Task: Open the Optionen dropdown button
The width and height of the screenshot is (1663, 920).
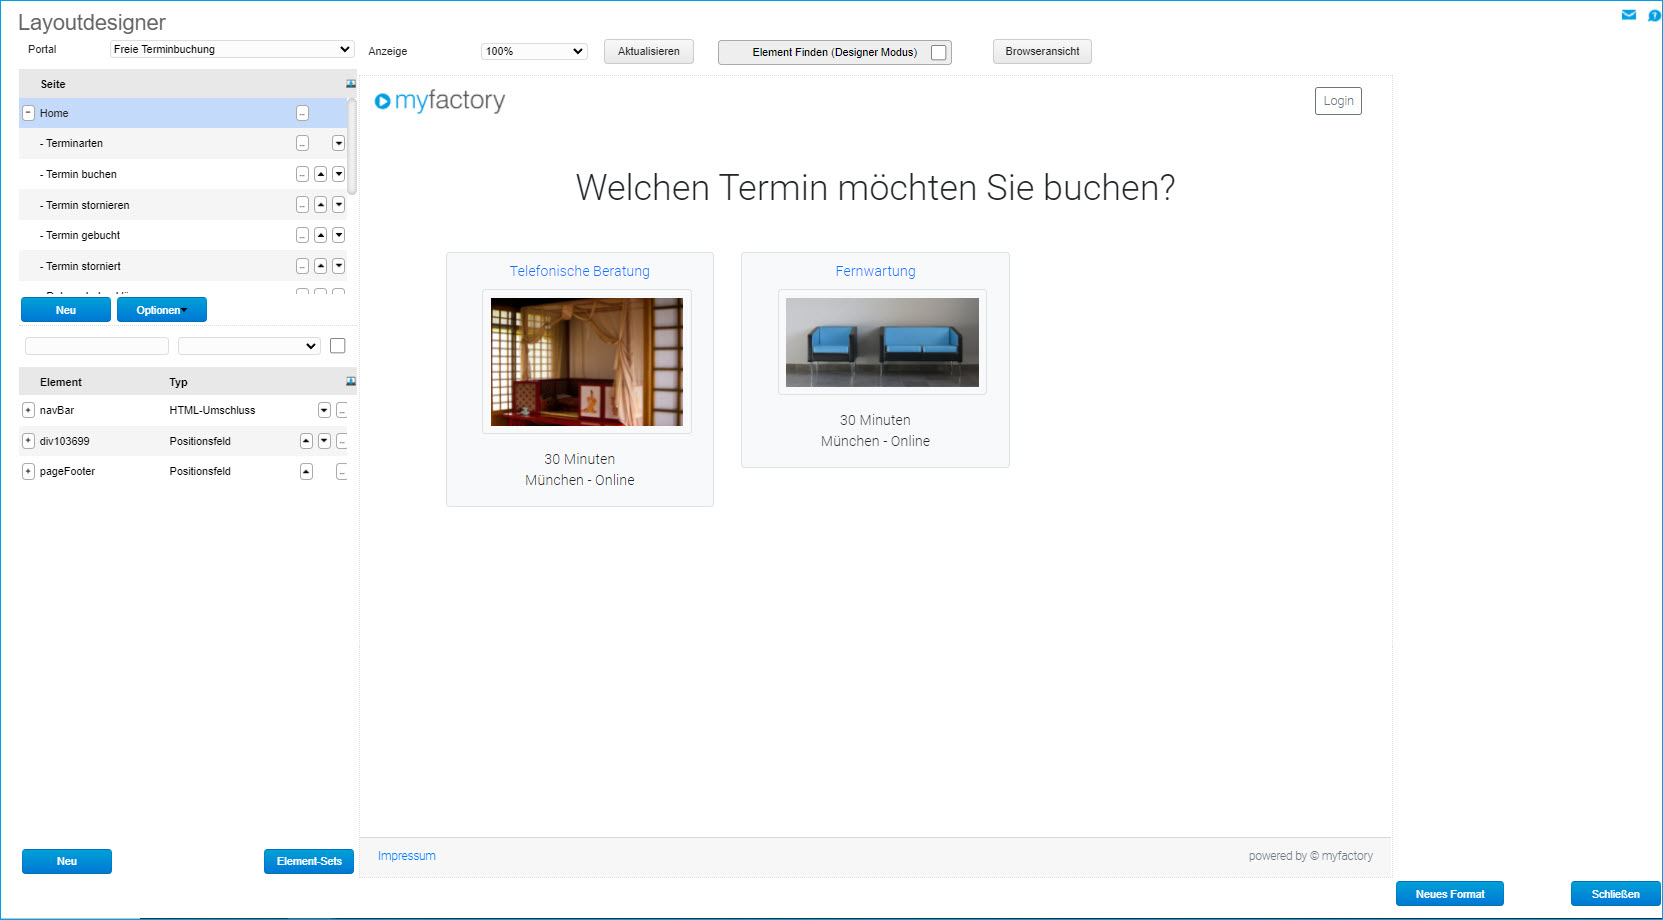Action: (162, 310)
